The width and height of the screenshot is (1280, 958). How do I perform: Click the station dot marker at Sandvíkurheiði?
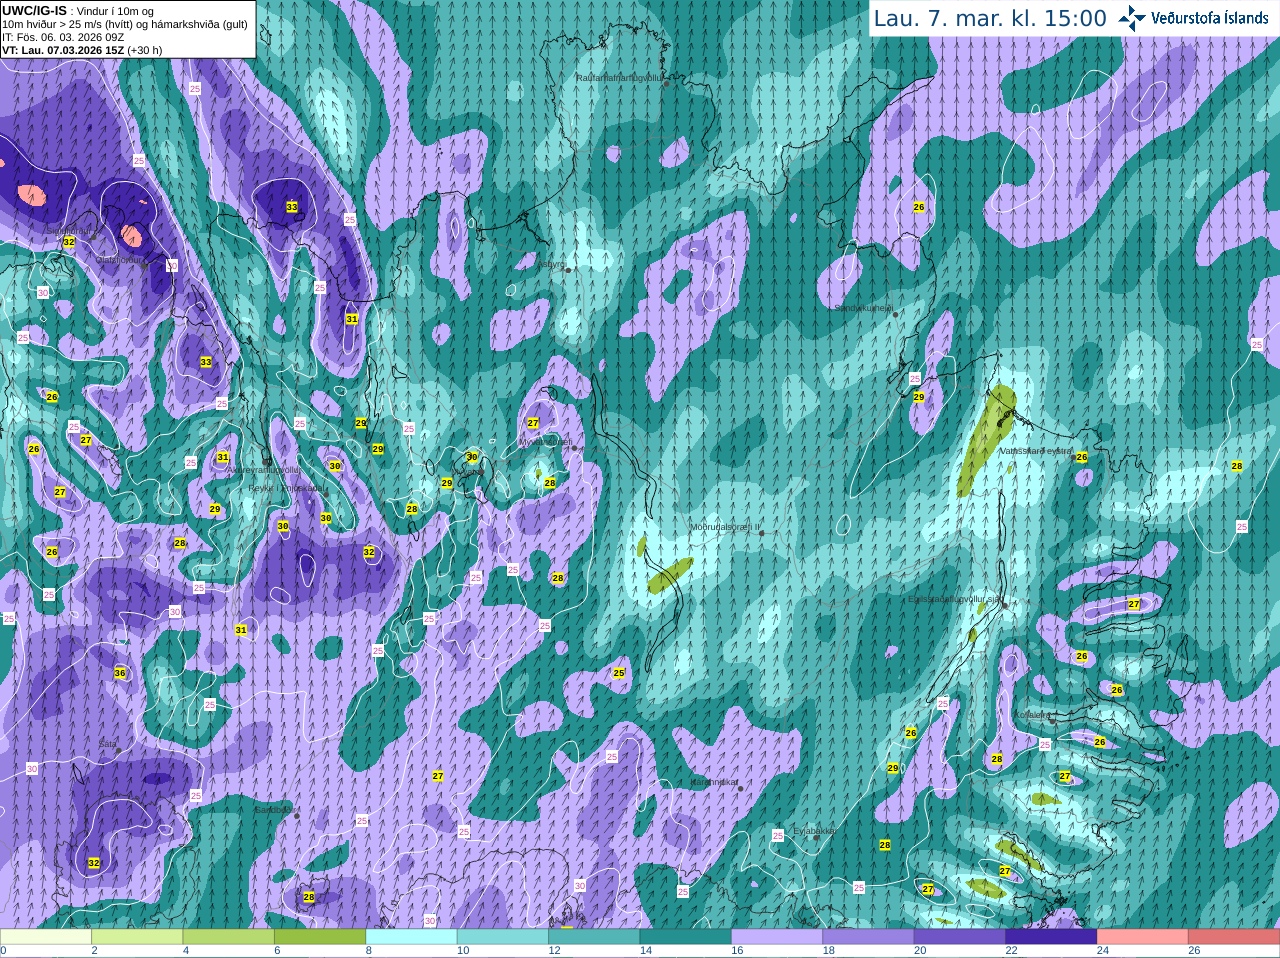pyautogui.click(x=896, y=315)
